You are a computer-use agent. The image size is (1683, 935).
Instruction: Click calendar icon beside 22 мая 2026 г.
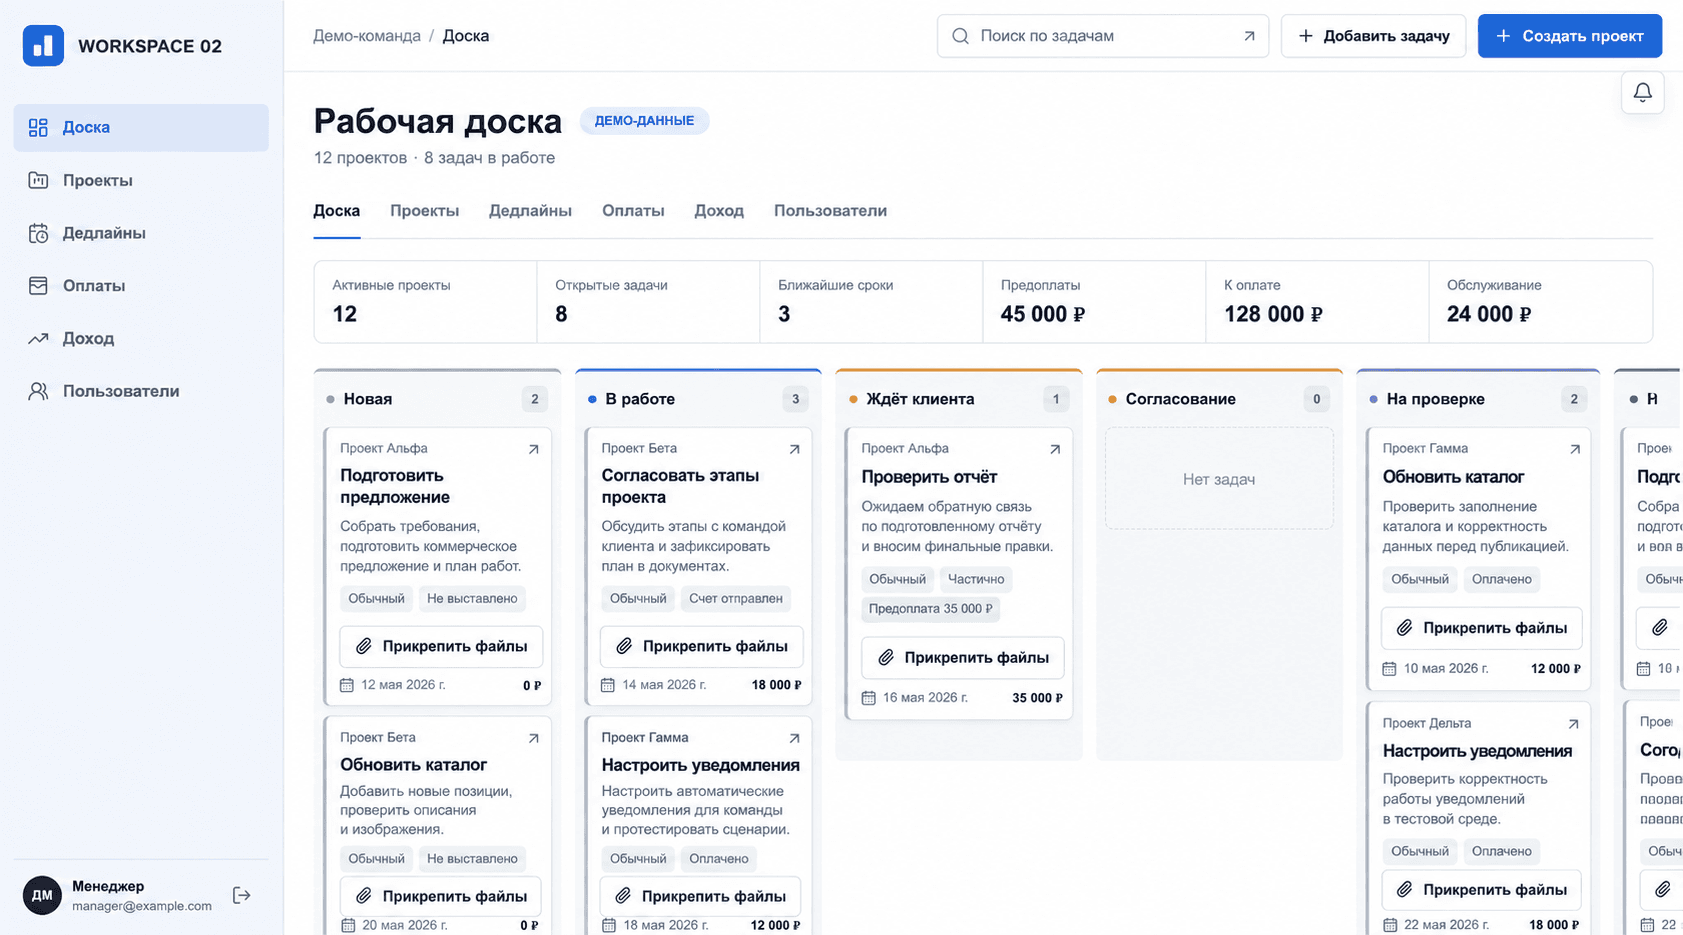pos(1390,925)
